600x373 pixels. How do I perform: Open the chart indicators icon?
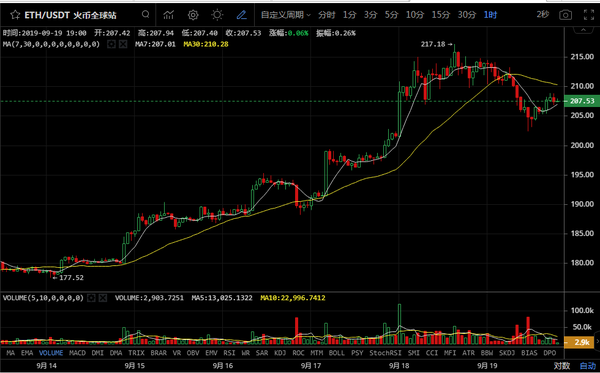pos(168,15)
